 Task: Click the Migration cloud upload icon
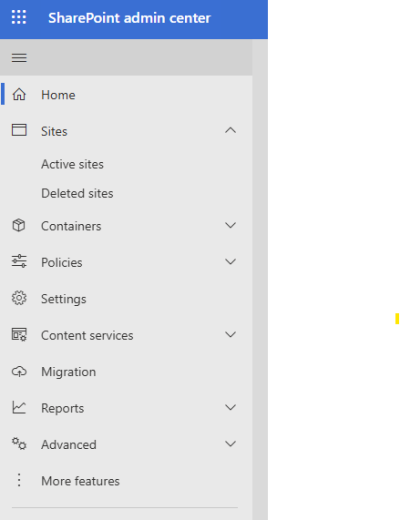tap(19, 371)
